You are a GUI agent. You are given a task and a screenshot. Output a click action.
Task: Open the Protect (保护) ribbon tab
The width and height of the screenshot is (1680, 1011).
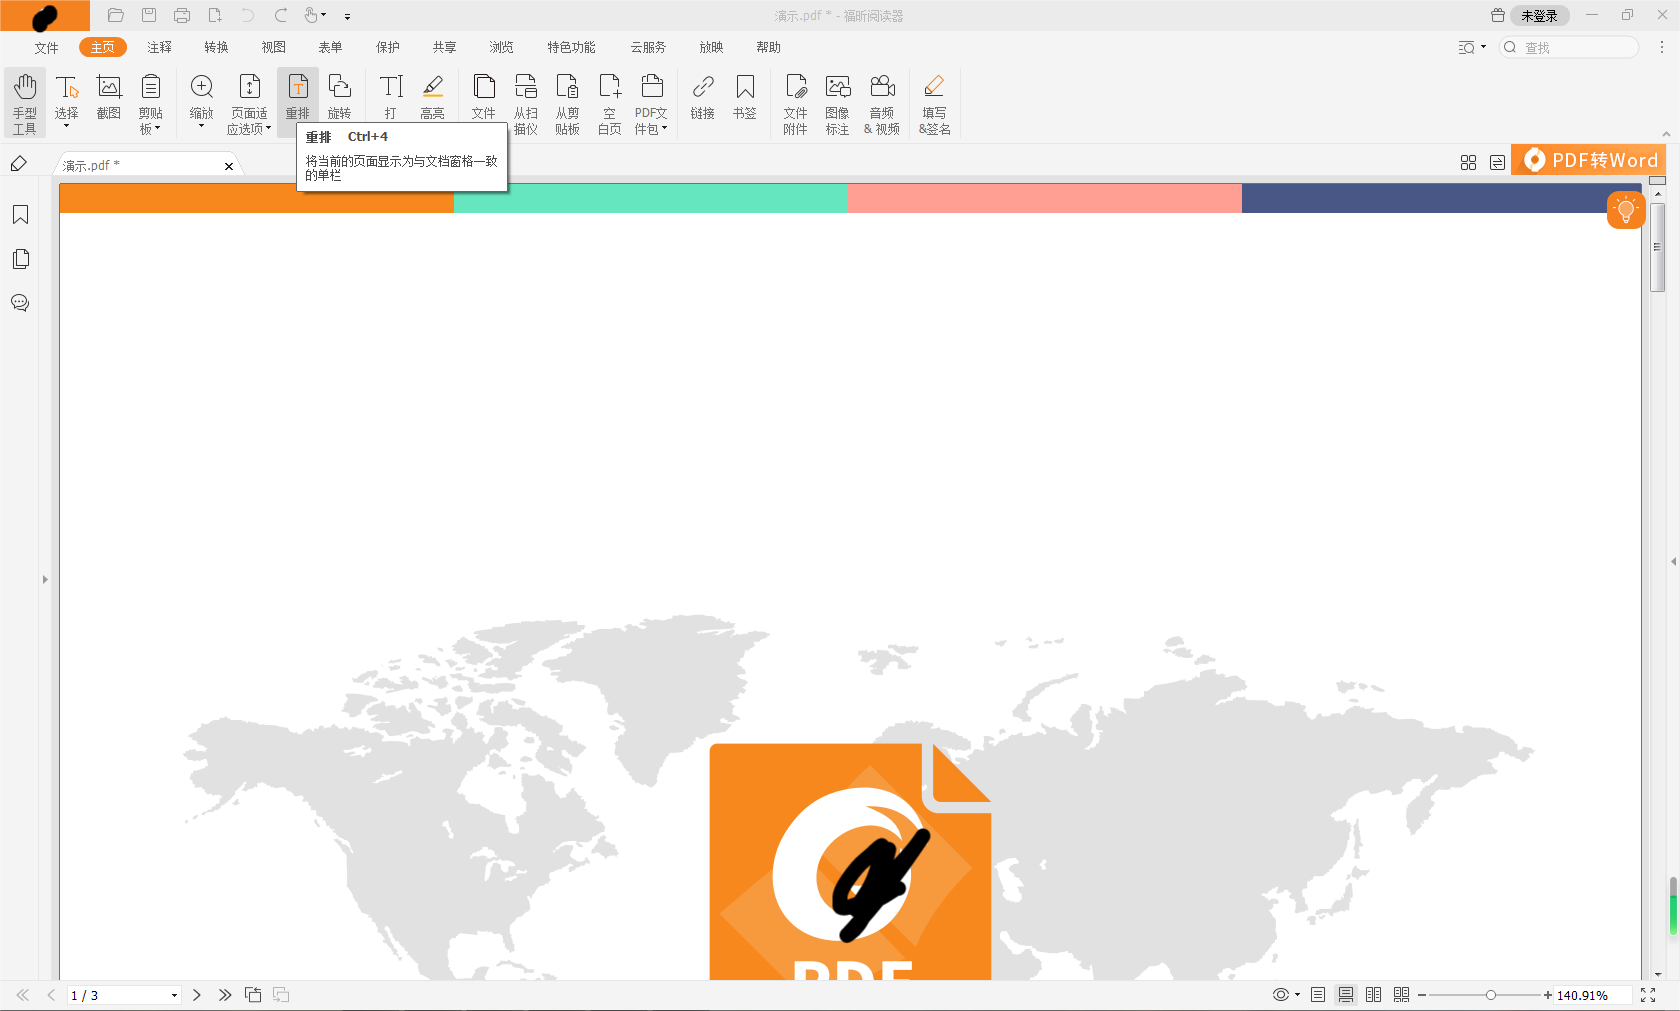pyautogui.click(x=388, y=47)
